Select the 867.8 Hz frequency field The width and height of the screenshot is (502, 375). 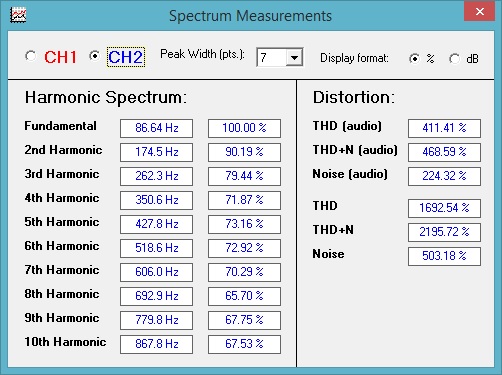tap(156, 344)
